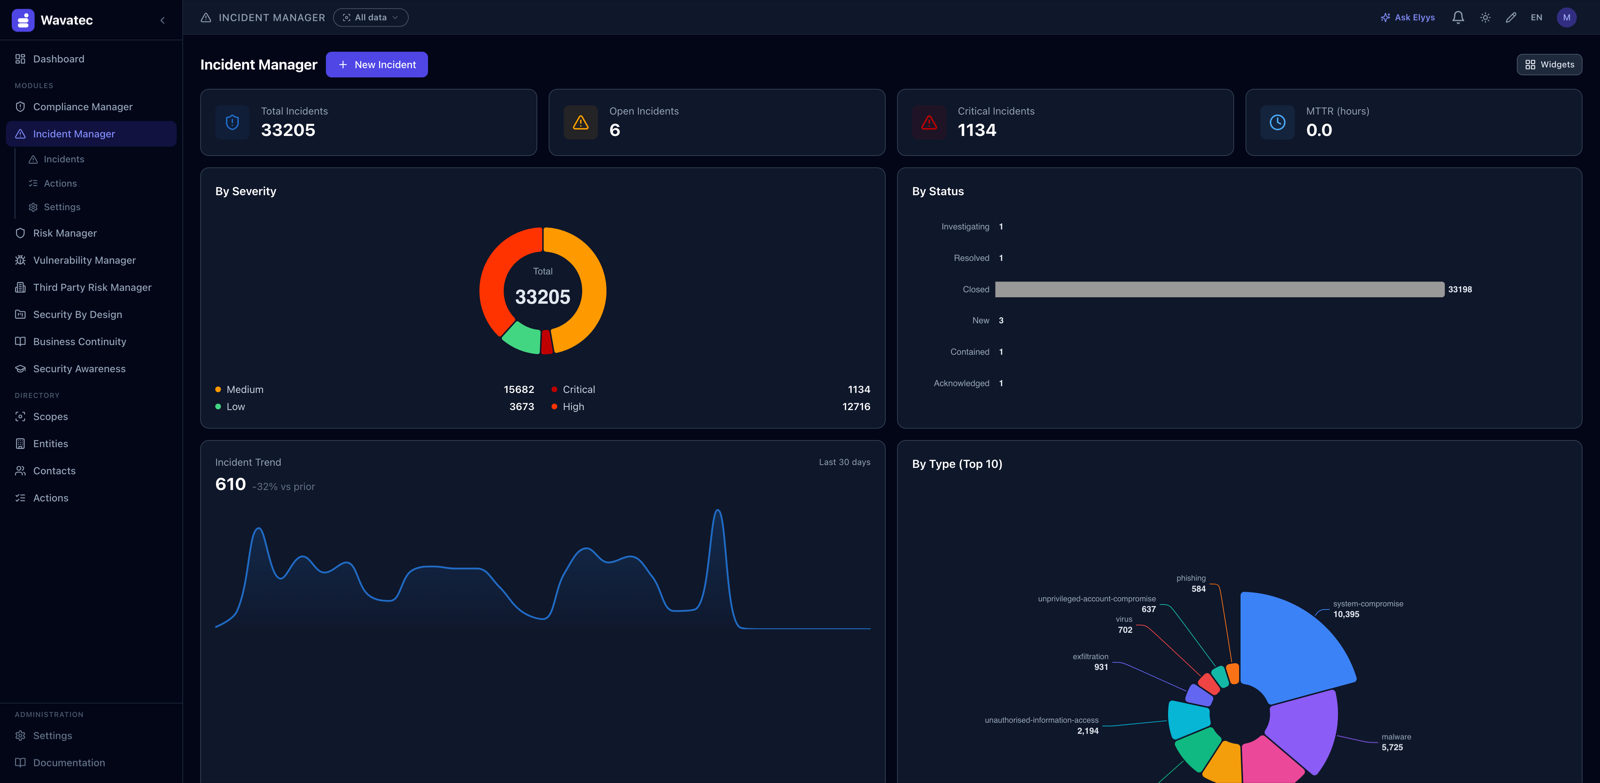Click the notifications bell icon
The height and width of the screenshot is (783, 1600).
coord(1458,17)
